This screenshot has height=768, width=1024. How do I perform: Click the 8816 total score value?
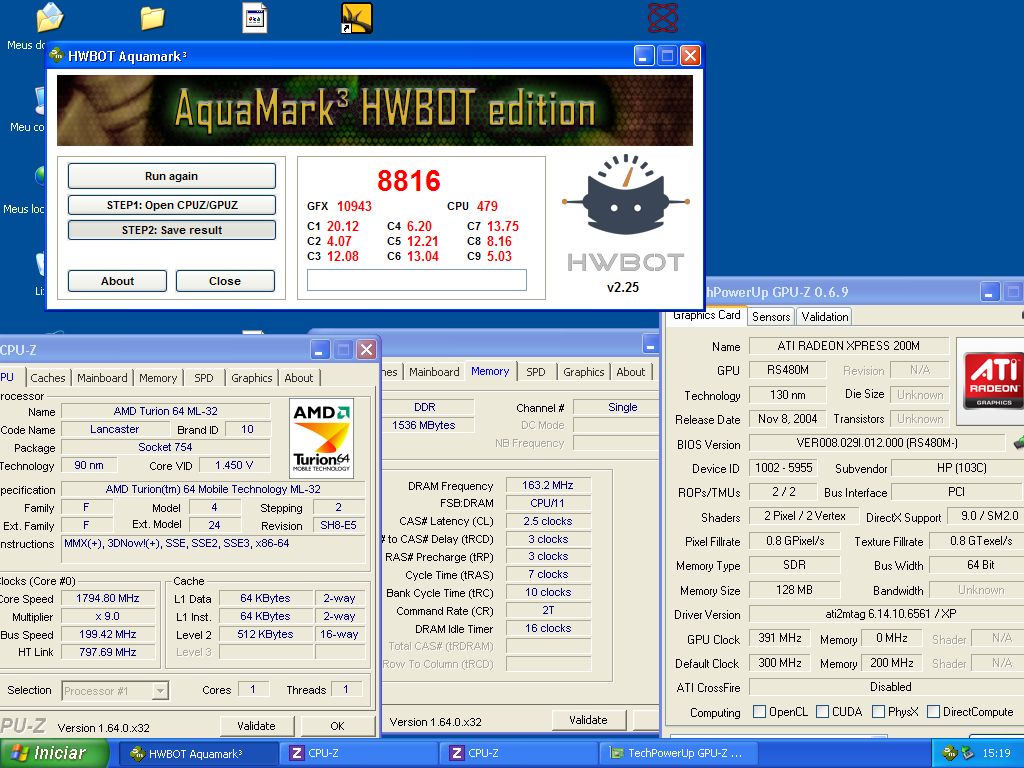coord(409,181)
